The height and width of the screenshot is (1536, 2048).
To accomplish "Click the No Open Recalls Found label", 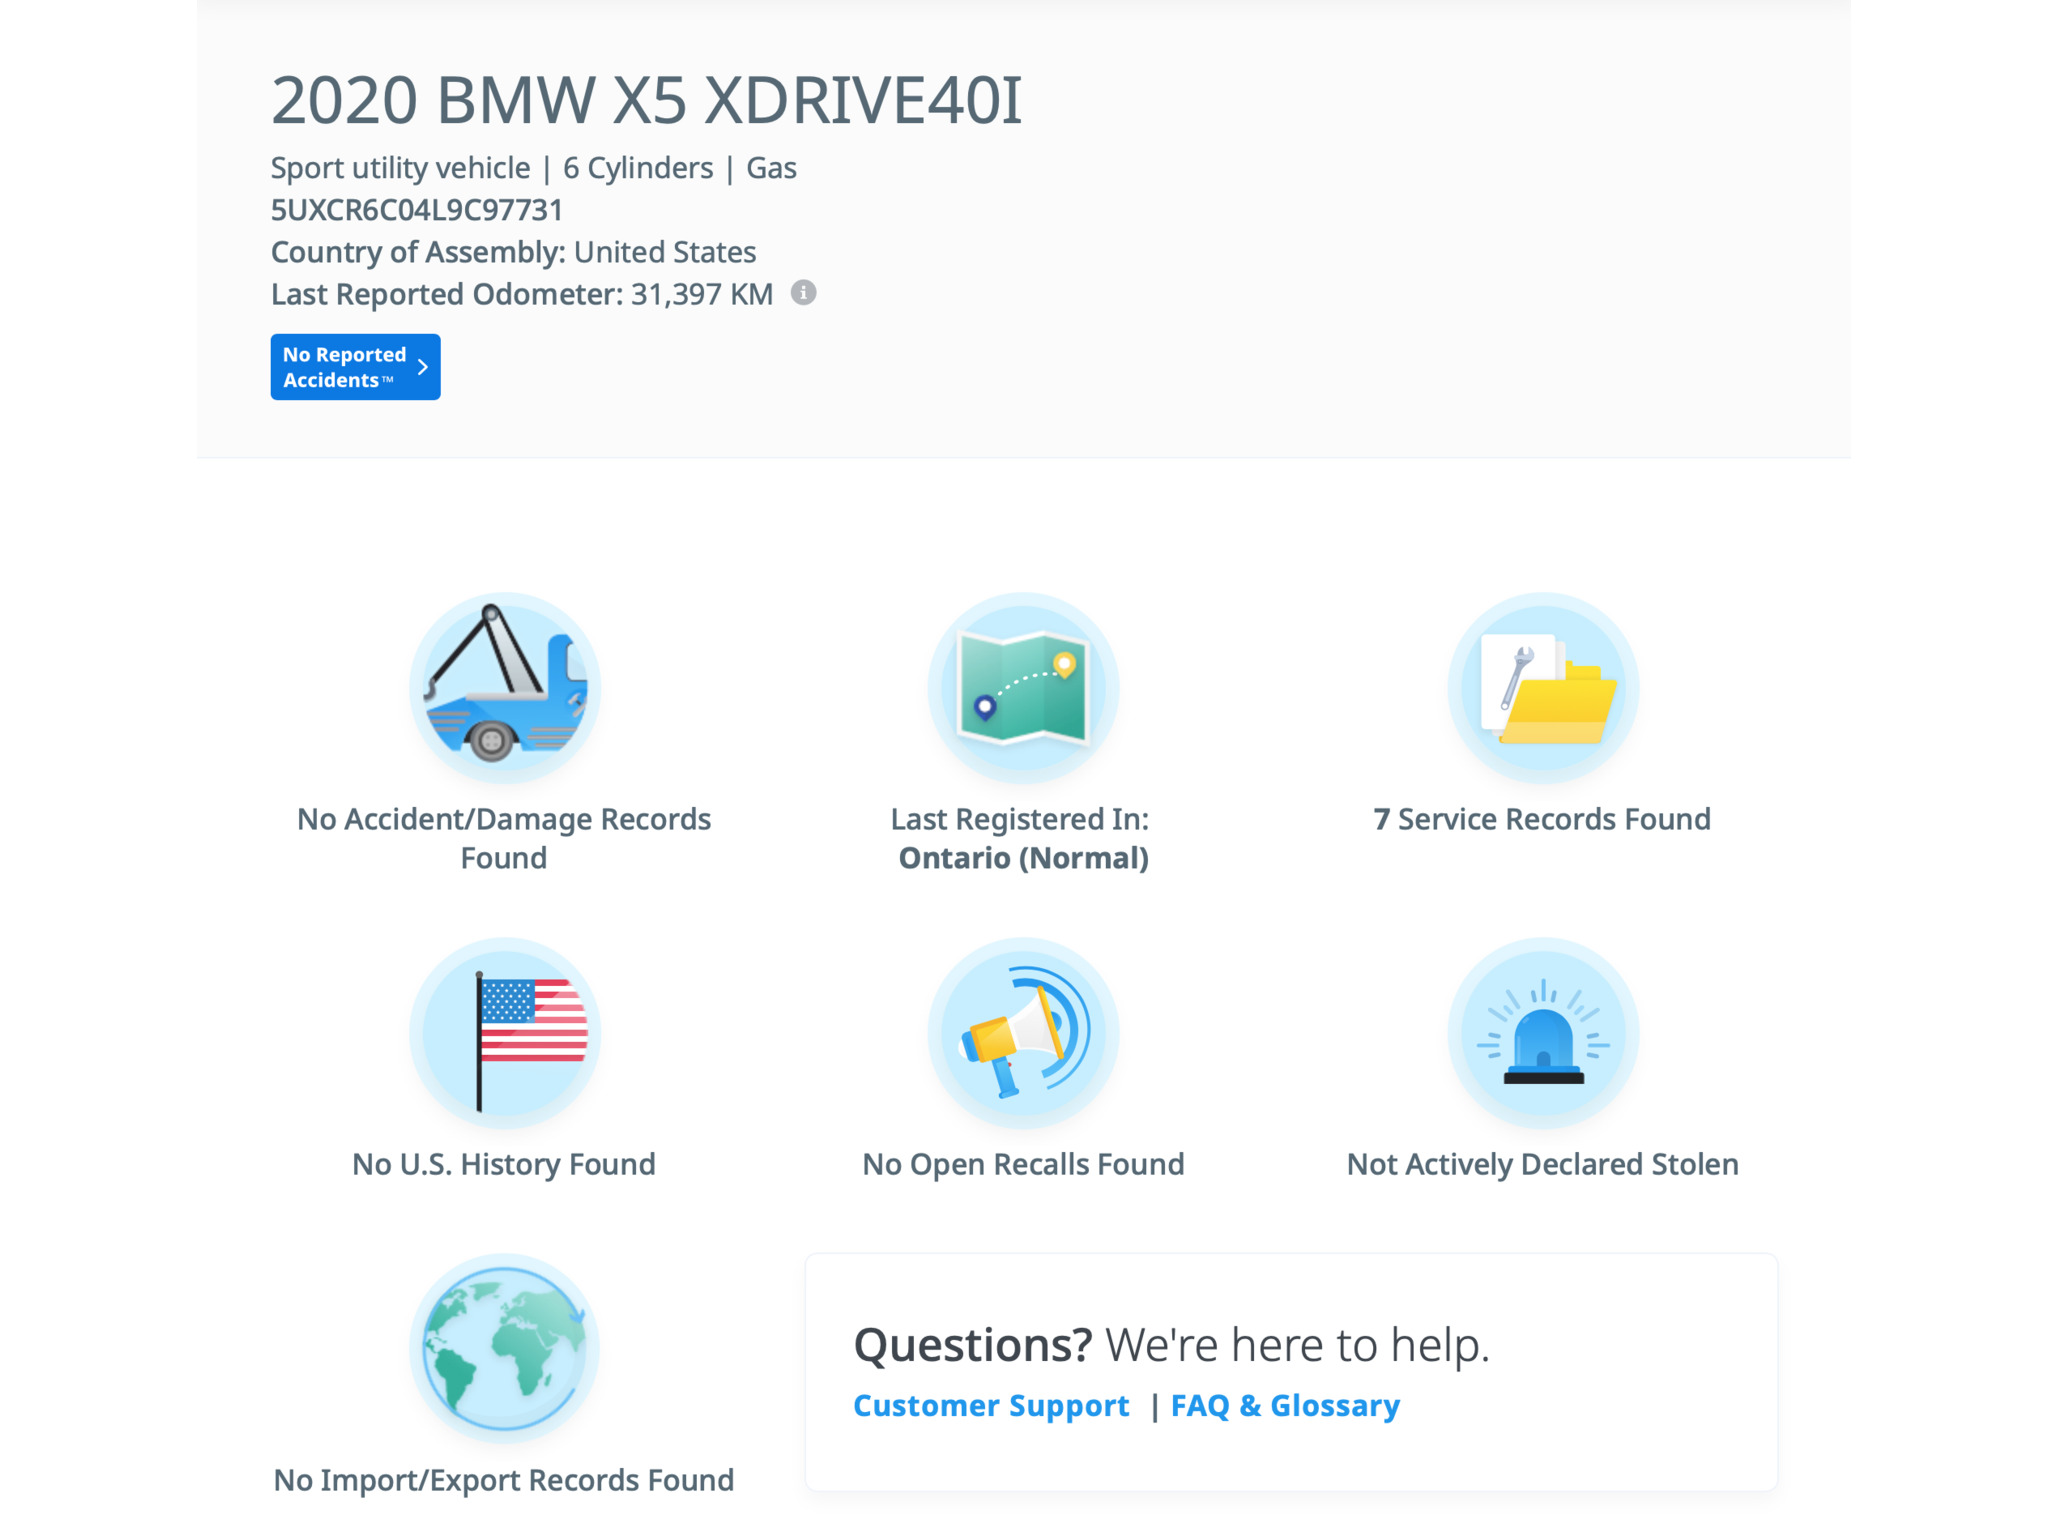I will point(1023,1164).
